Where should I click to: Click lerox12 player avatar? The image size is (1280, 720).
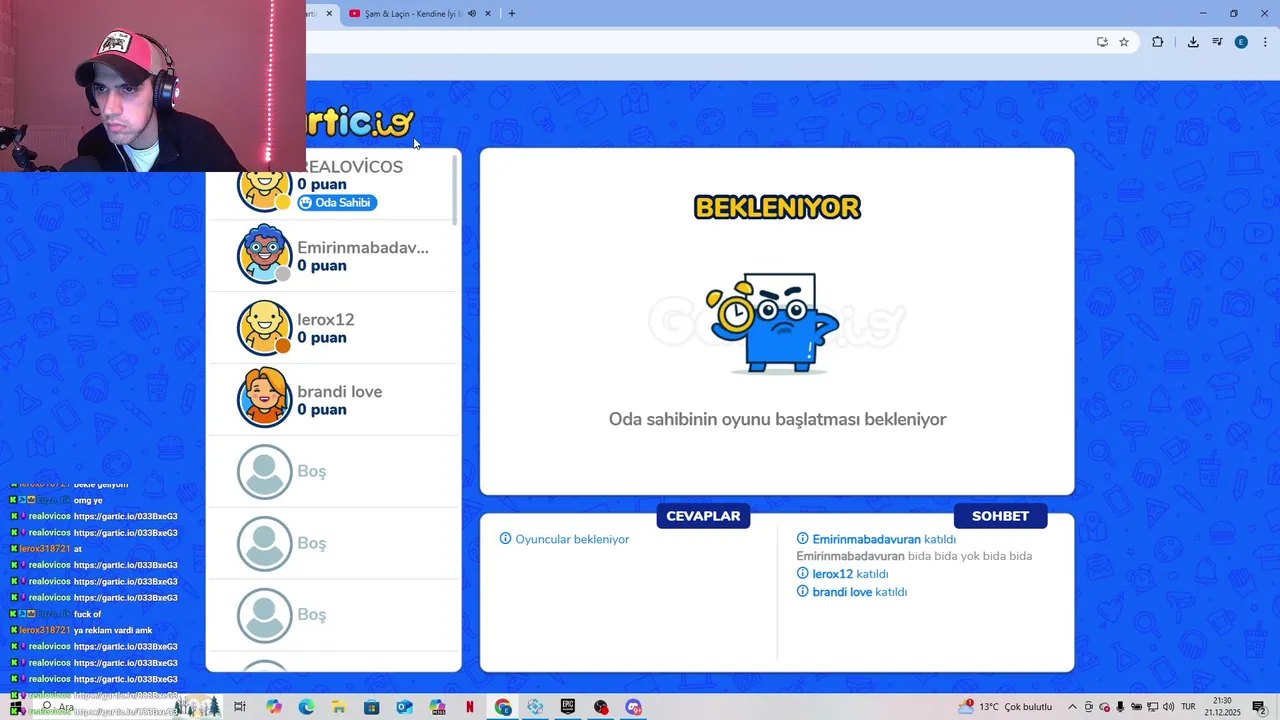pyautogui.click(x=265, y=327)
